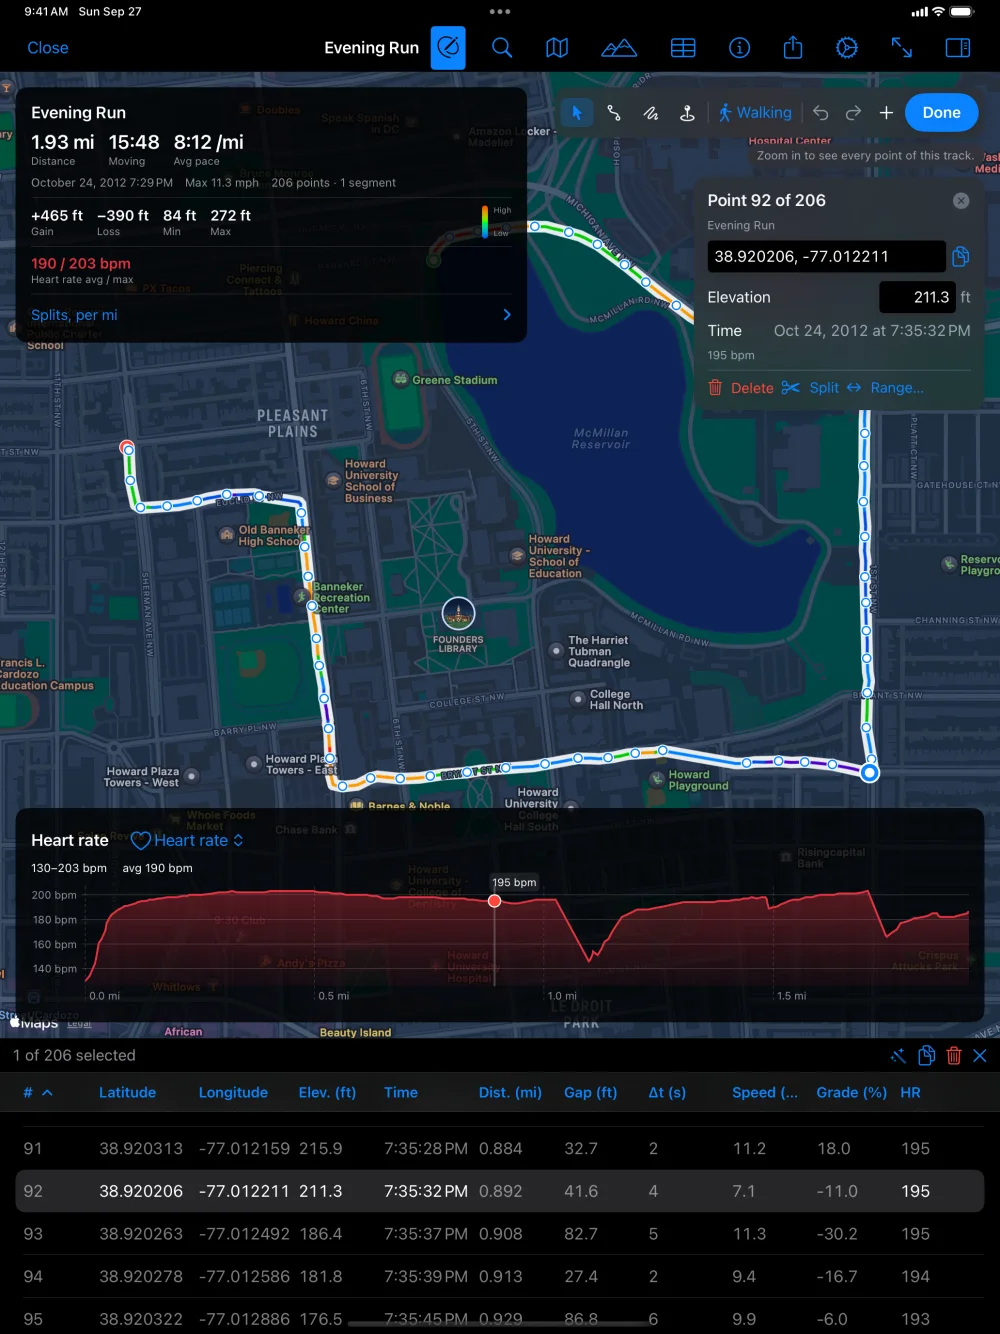Select row 93 in points table
The height and width of the screenshot is (1334, 1000).
500,1234
